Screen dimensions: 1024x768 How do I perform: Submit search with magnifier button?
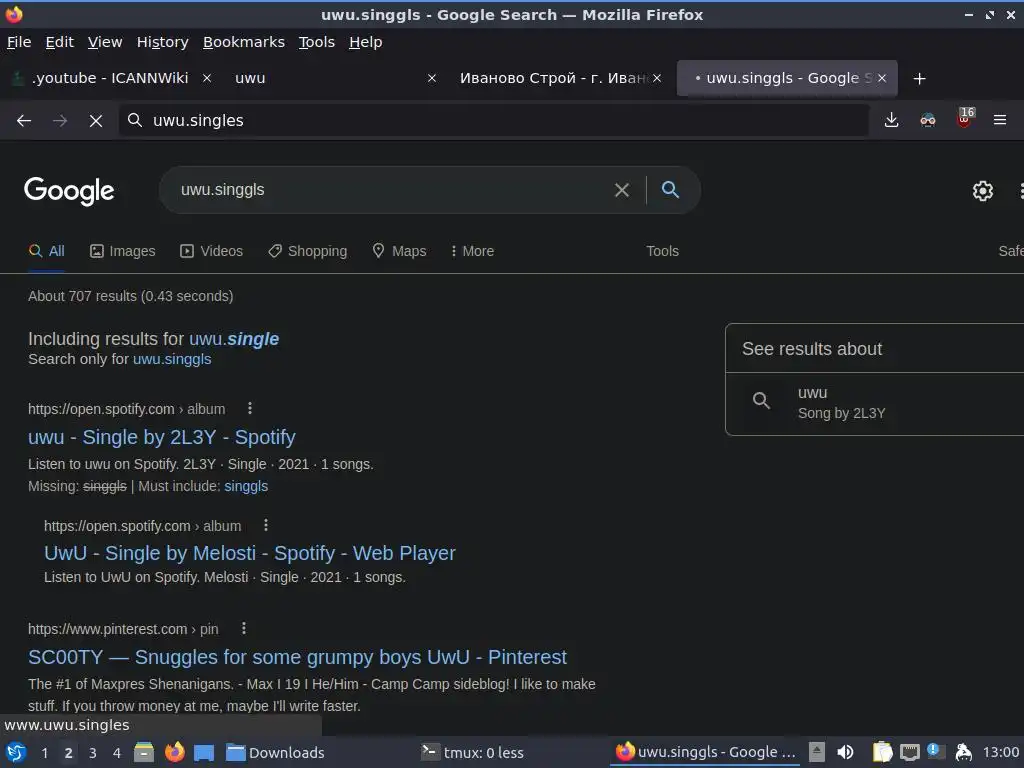tap(670, 190)
